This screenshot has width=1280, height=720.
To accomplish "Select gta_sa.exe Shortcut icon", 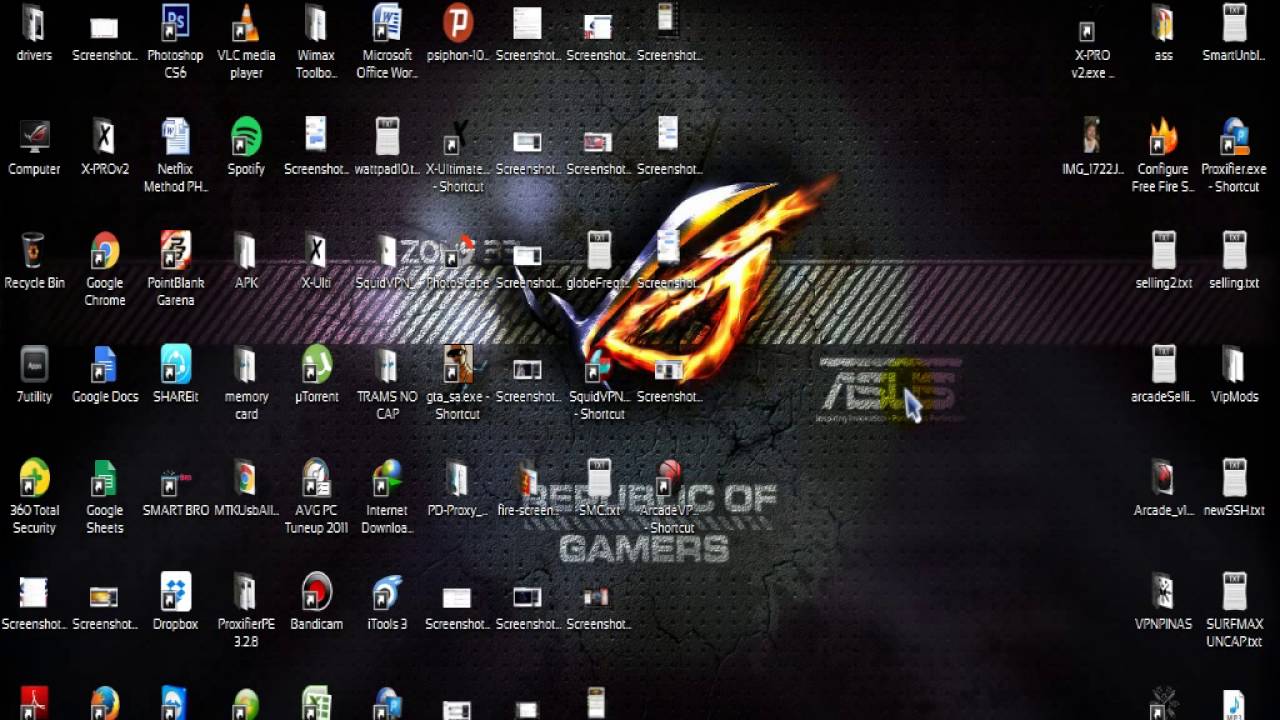I will [x=457, y=365].
